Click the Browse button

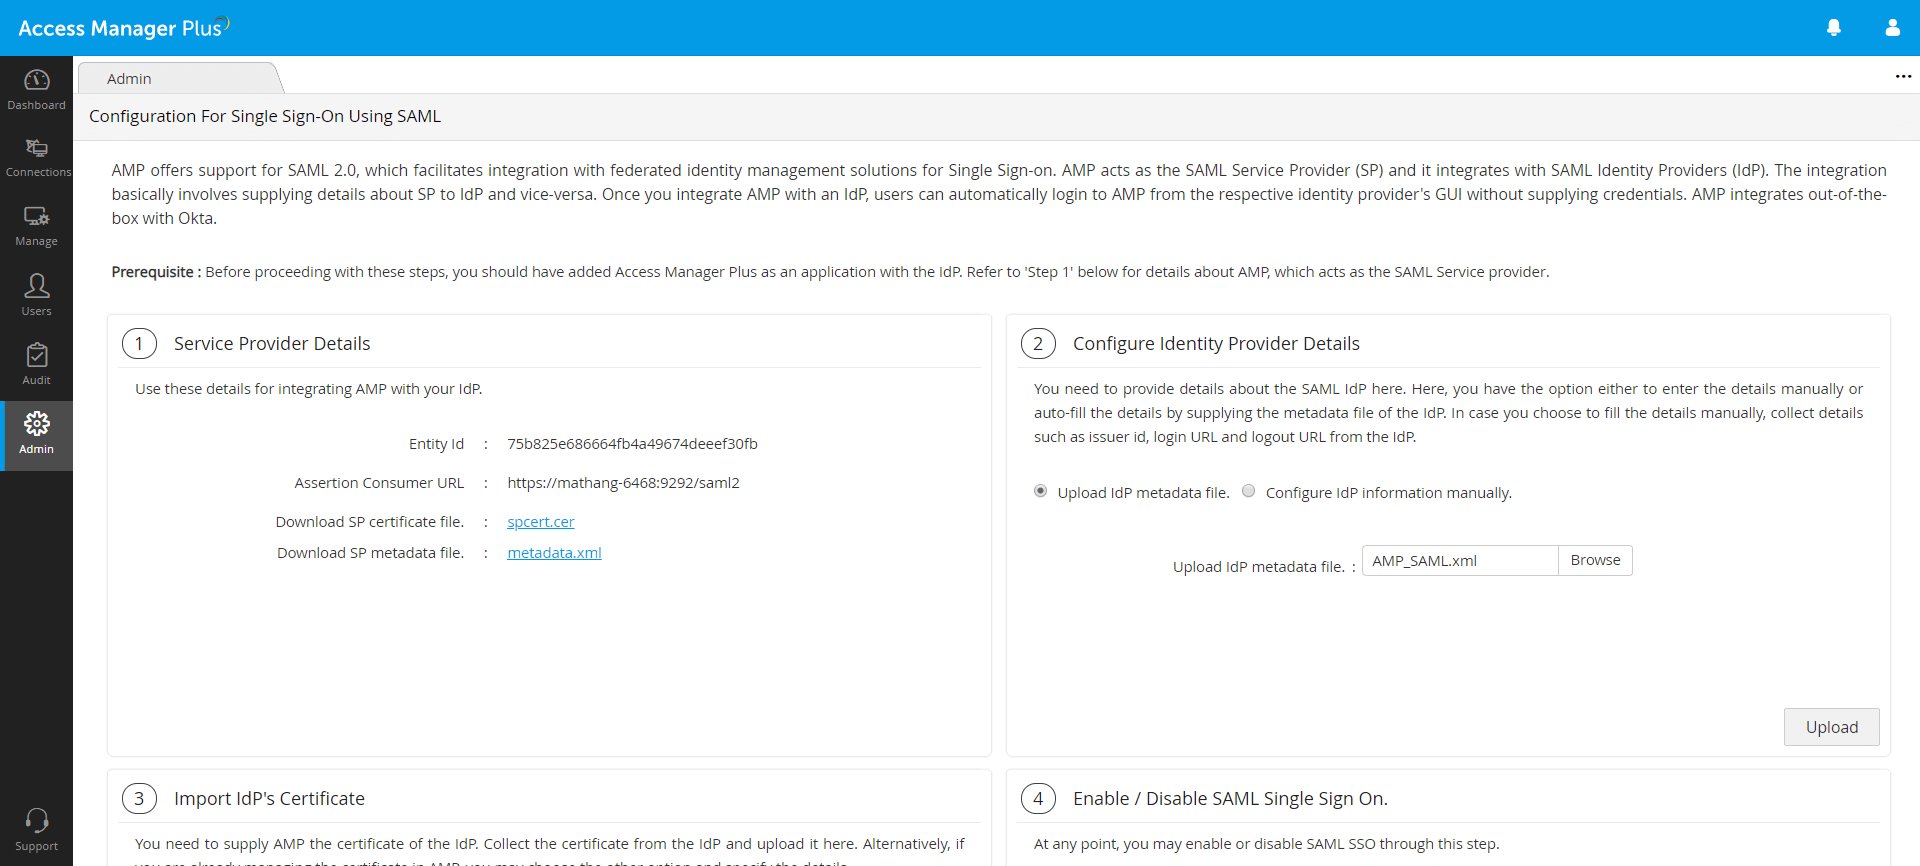coord(1595,560)
